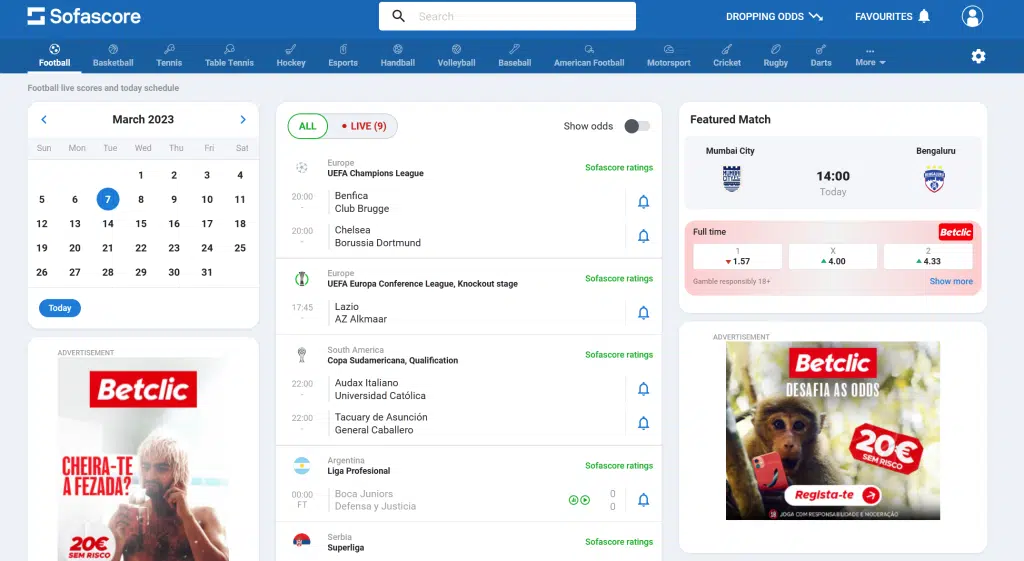The height and width of the screenshot is (561, 1024).
Task: Open the Betclic CHEIRA-TE A FEZADA ad
Action: (x=143, y=459)
